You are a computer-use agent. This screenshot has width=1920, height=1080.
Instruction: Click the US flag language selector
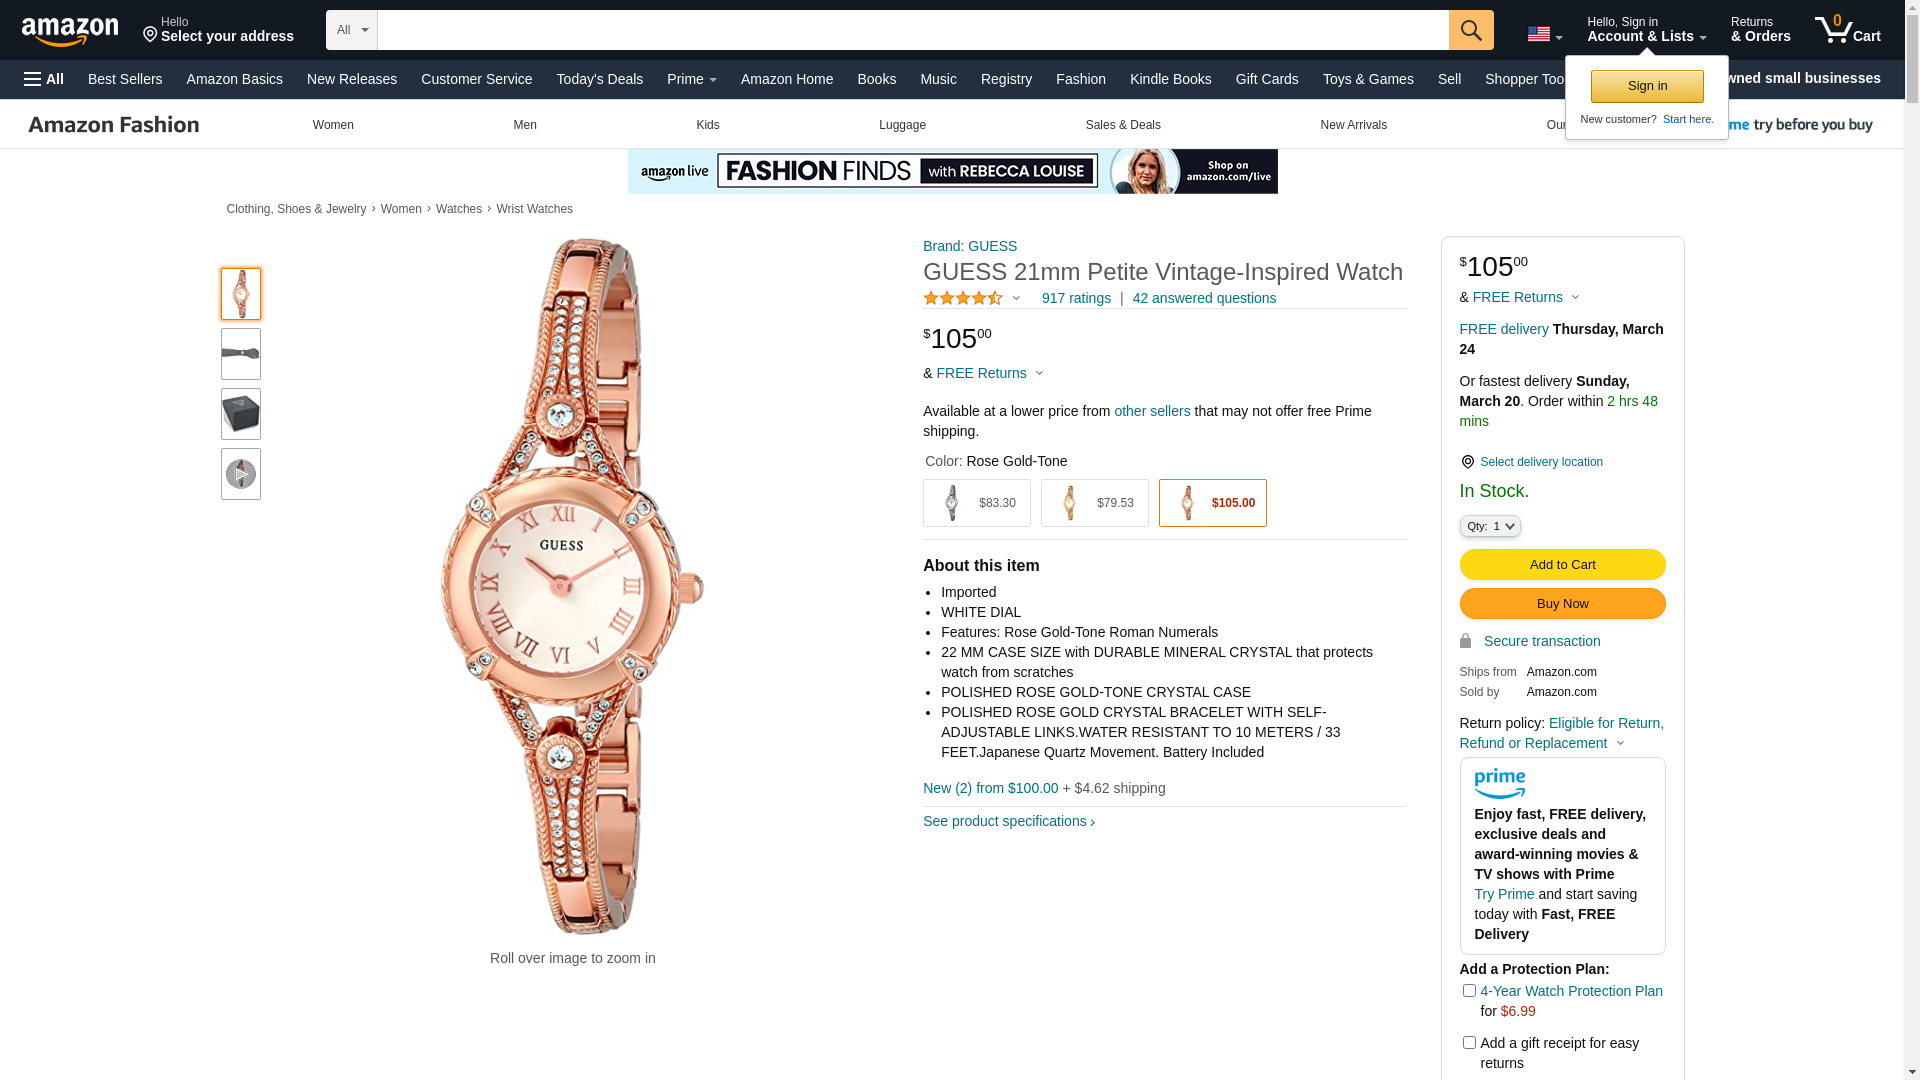pyautogui.click(x=1544, y=35)
